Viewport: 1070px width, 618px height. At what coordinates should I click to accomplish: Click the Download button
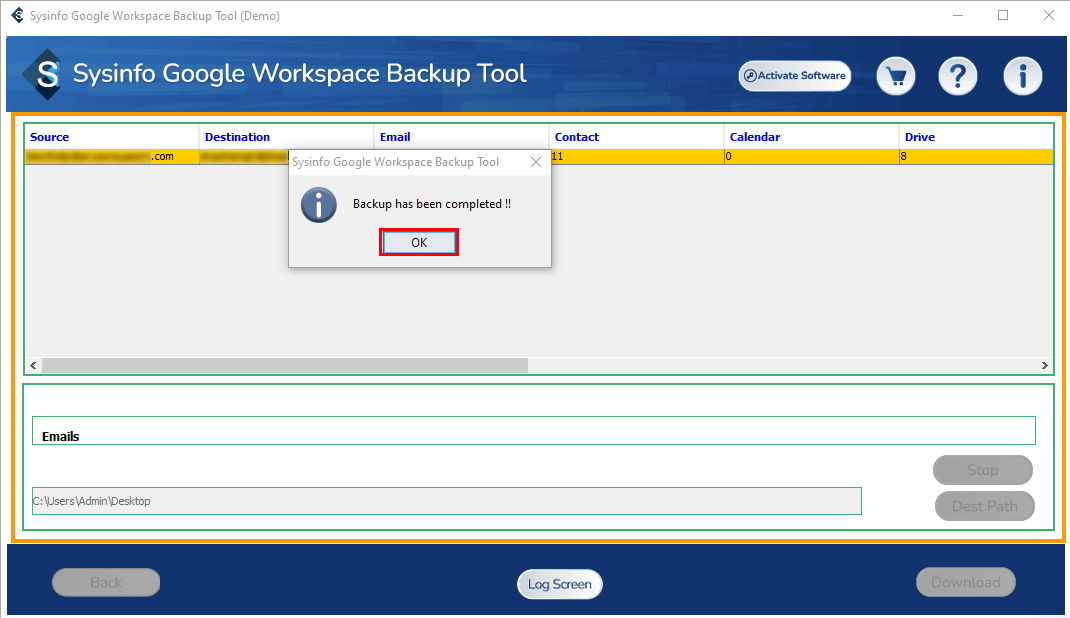pos(965,582)
